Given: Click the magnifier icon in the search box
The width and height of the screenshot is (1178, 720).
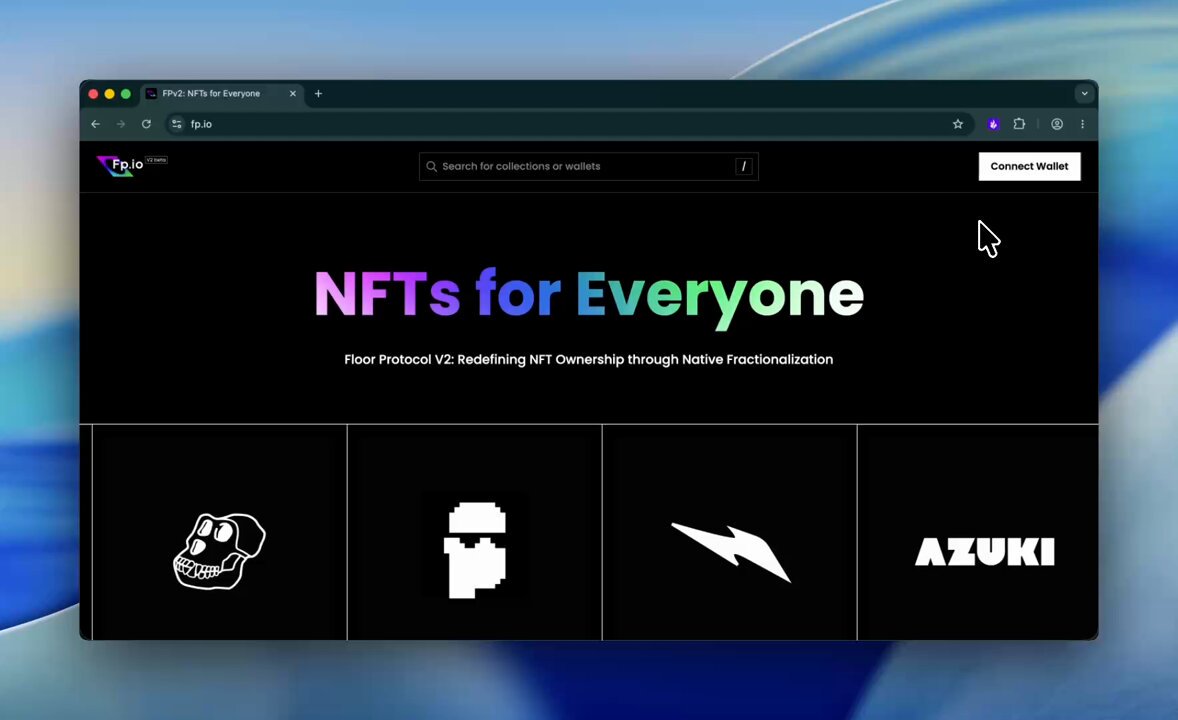Looking at the screenshot, I should 431,167.
